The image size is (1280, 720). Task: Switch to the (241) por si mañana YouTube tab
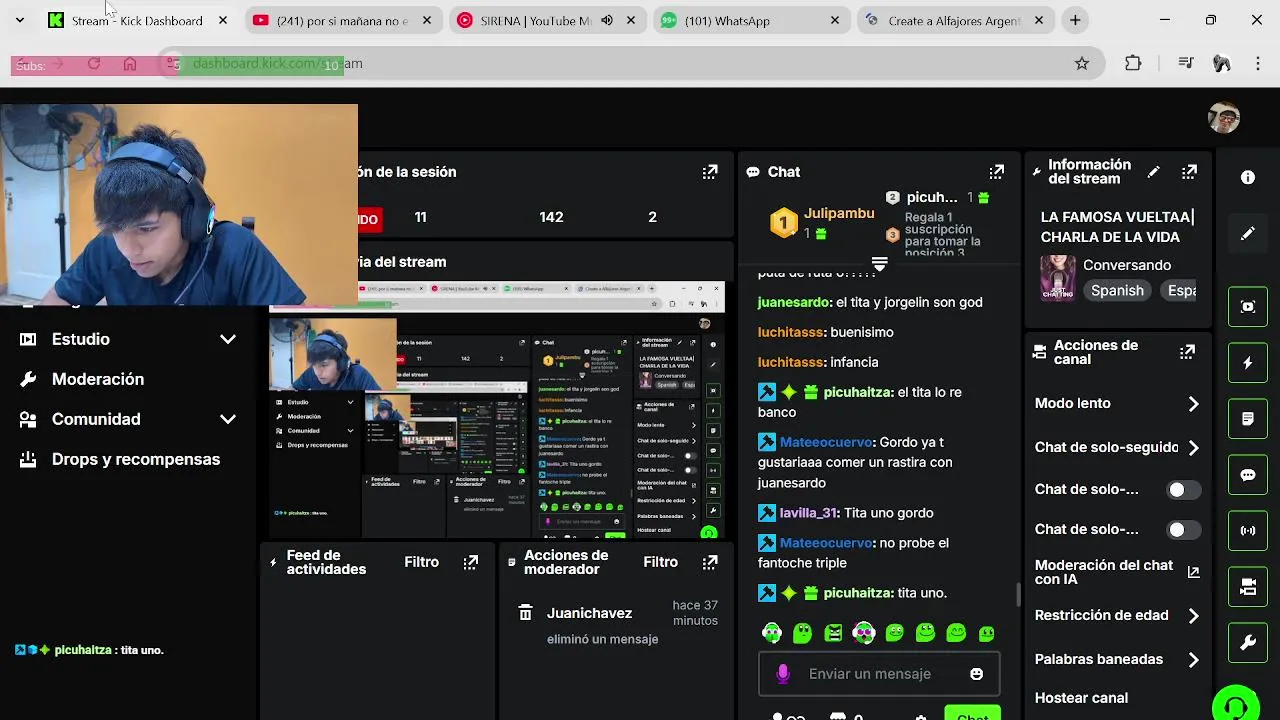click(x=342, y=20)
